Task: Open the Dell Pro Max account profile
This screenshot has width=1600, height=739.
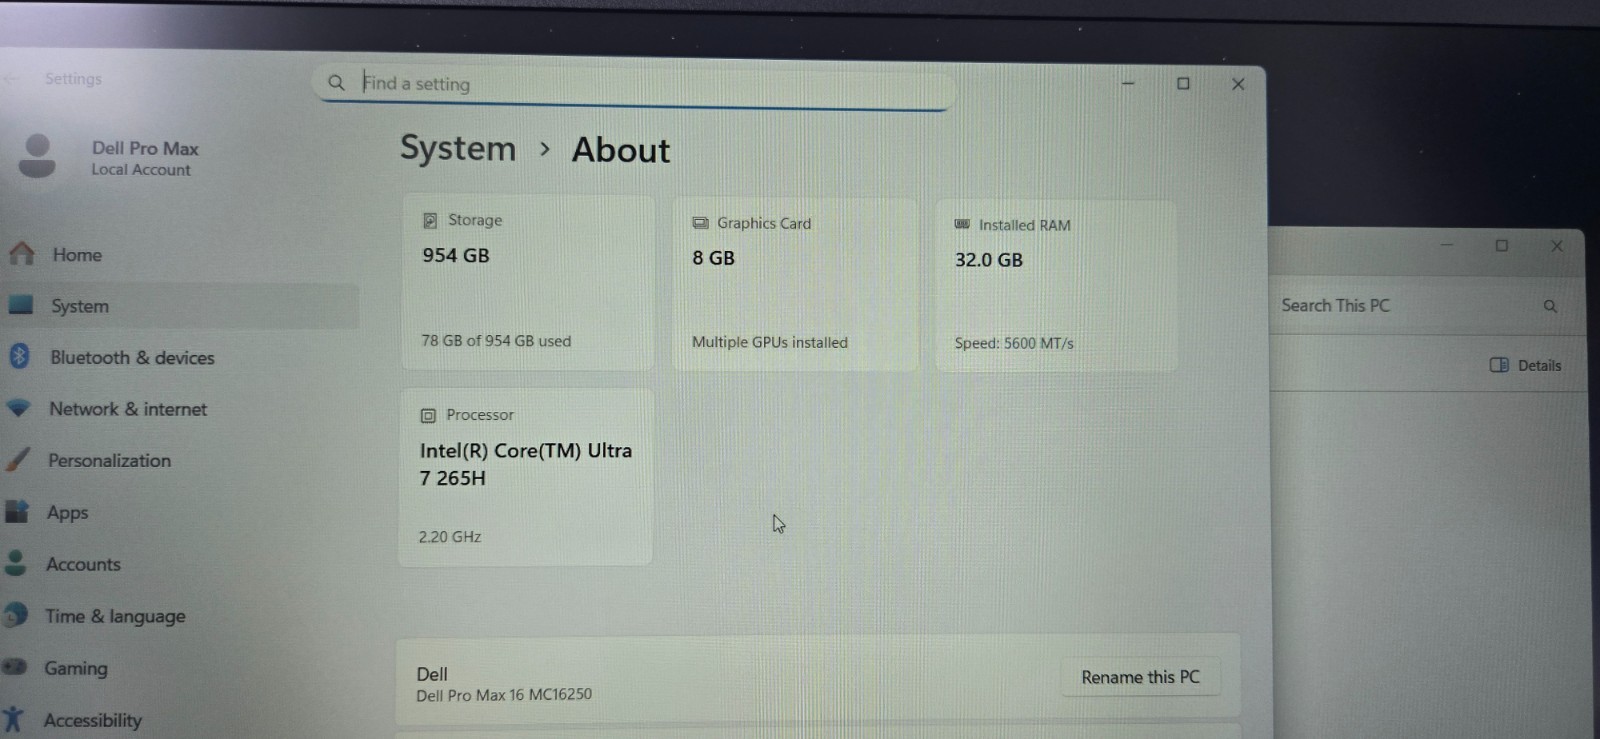Action: 110,157
